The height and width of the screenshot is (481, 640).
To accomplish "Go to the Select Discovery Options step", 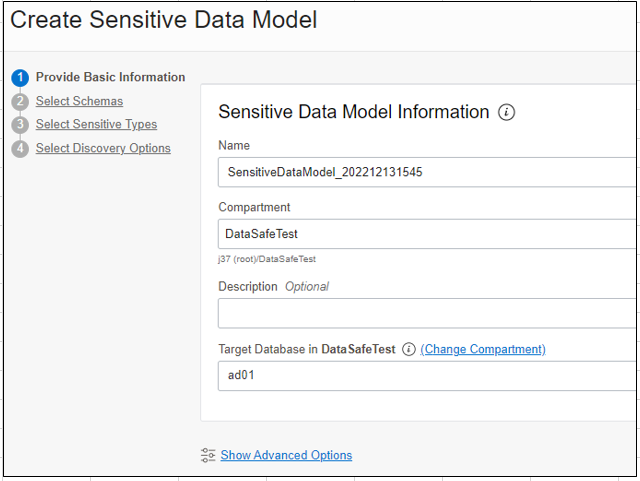I will [x=103, y=148].
